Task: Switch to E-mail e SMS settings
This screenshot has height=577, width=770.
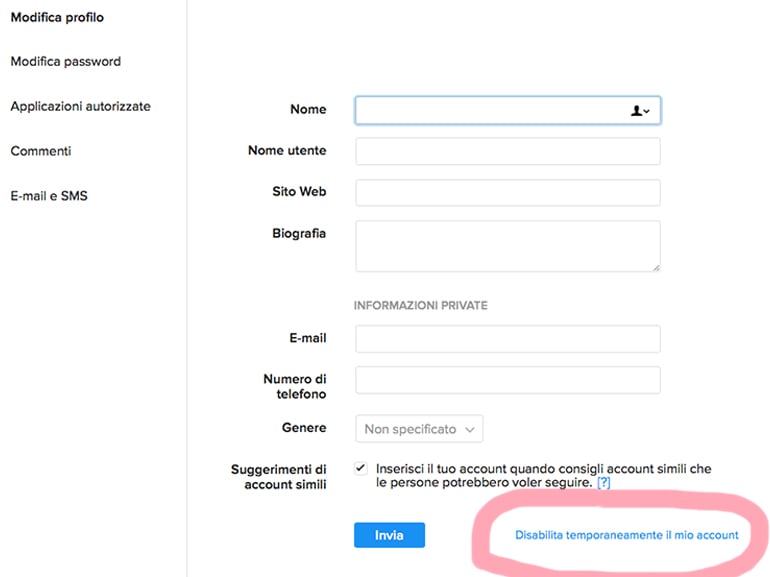Action: pos(49,196)
